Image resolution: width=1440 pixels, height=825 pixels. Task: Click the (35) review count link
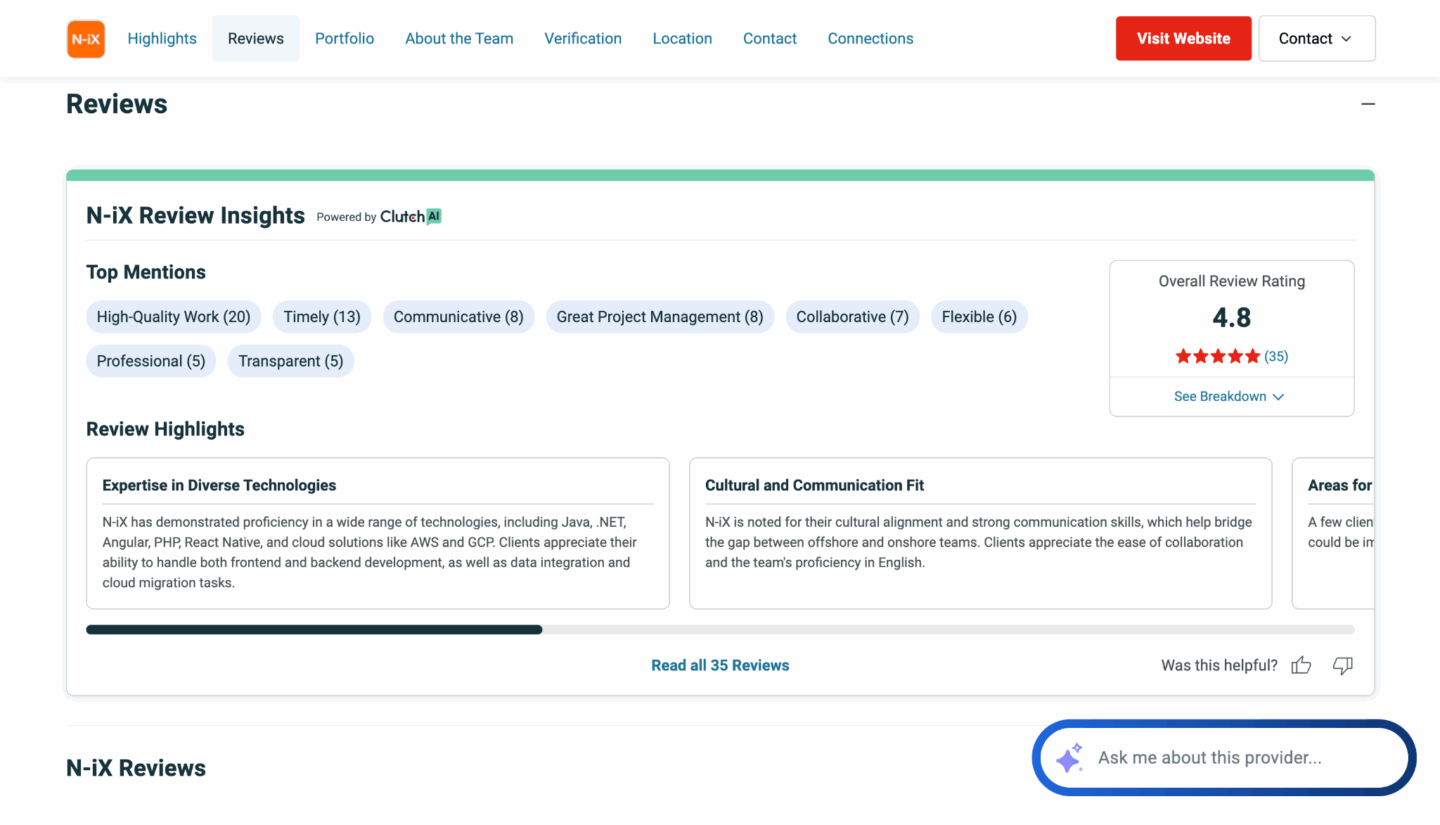tap(1276, 356)
